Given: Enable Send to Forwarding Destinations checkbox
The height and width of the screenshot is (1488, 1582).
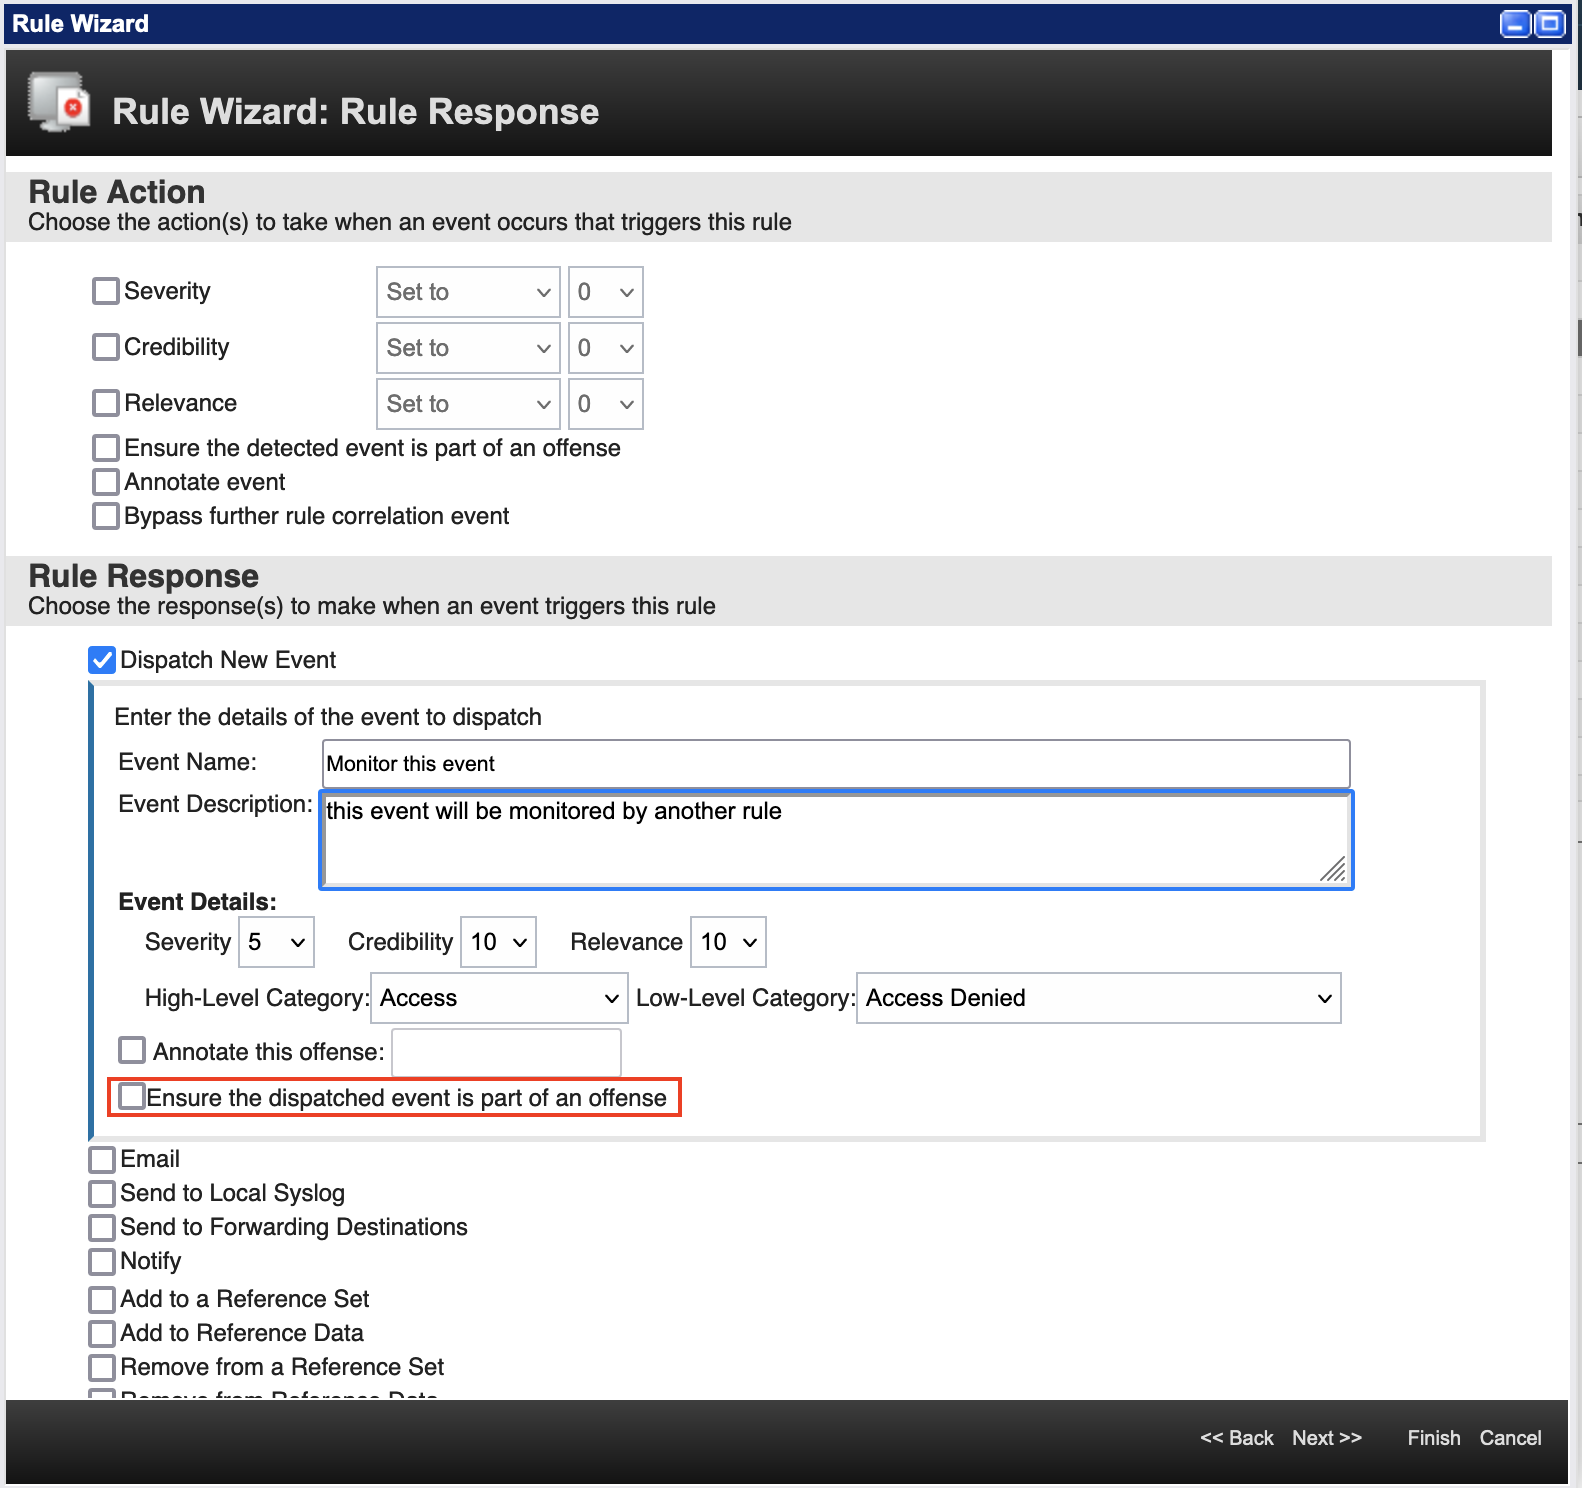Looking at the screenshot, I should pos(102,1228).
